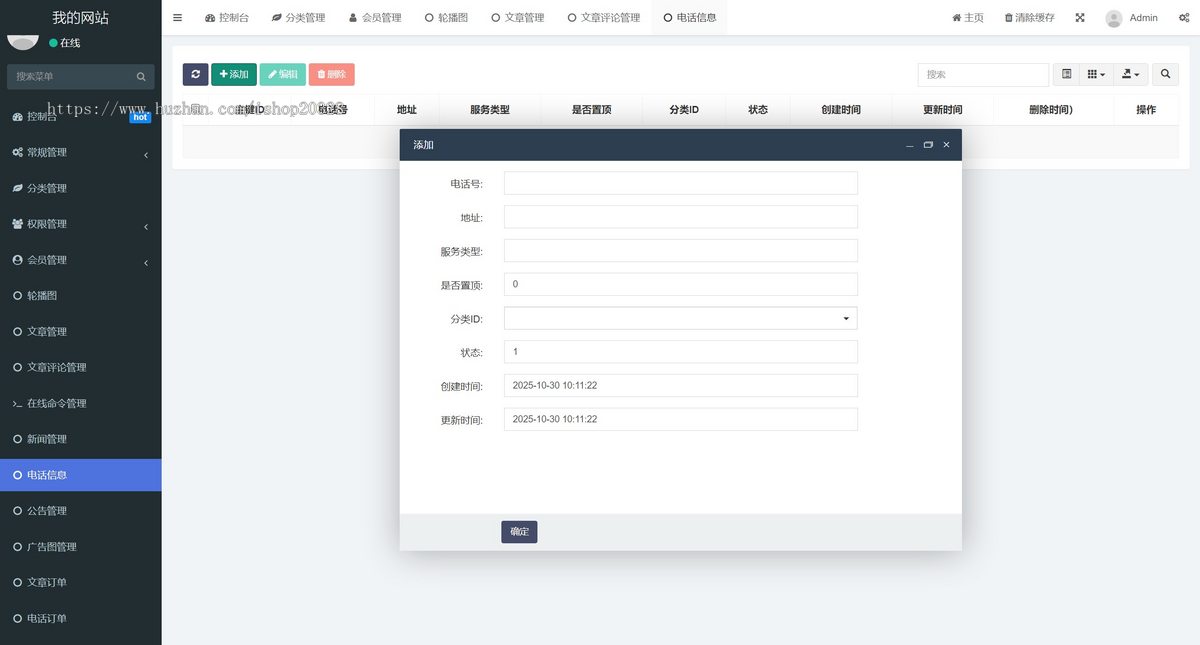Select the 电话信息 tab
Image resolution: width=1200 pixels, height=645 pixels.
pos(690,17)
